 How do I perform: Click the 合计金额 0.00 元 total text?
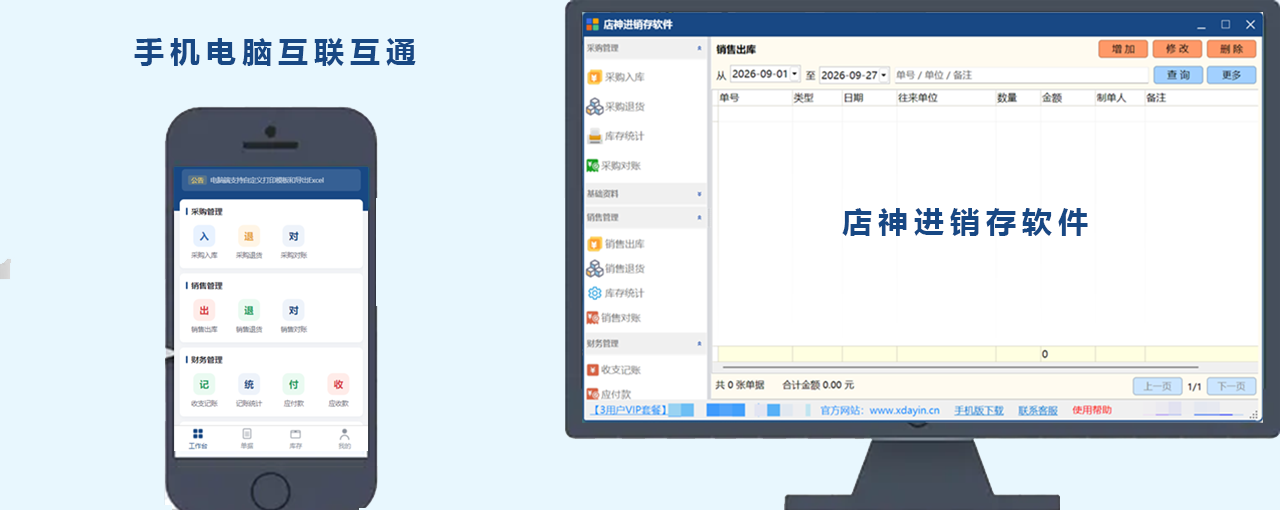pos(818,385)
